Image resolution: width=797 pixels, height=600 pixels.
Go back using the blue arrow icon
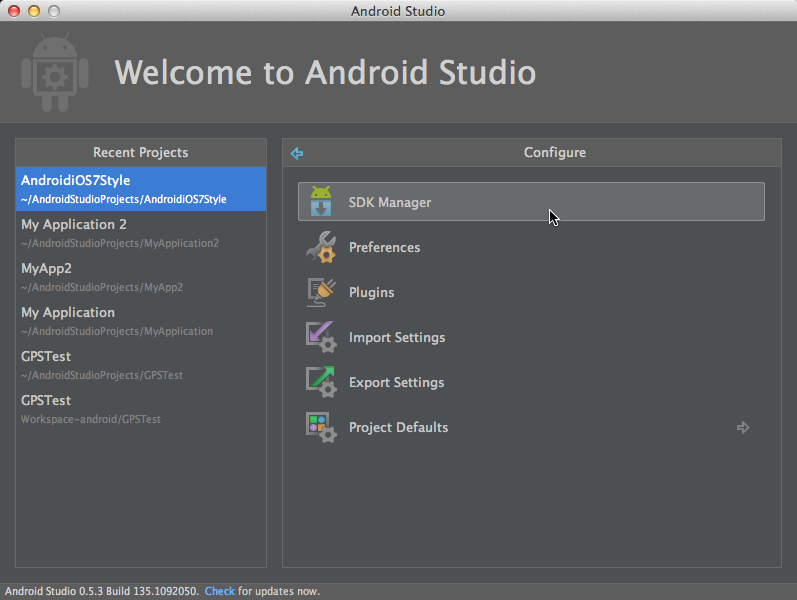tap(297, 153)
